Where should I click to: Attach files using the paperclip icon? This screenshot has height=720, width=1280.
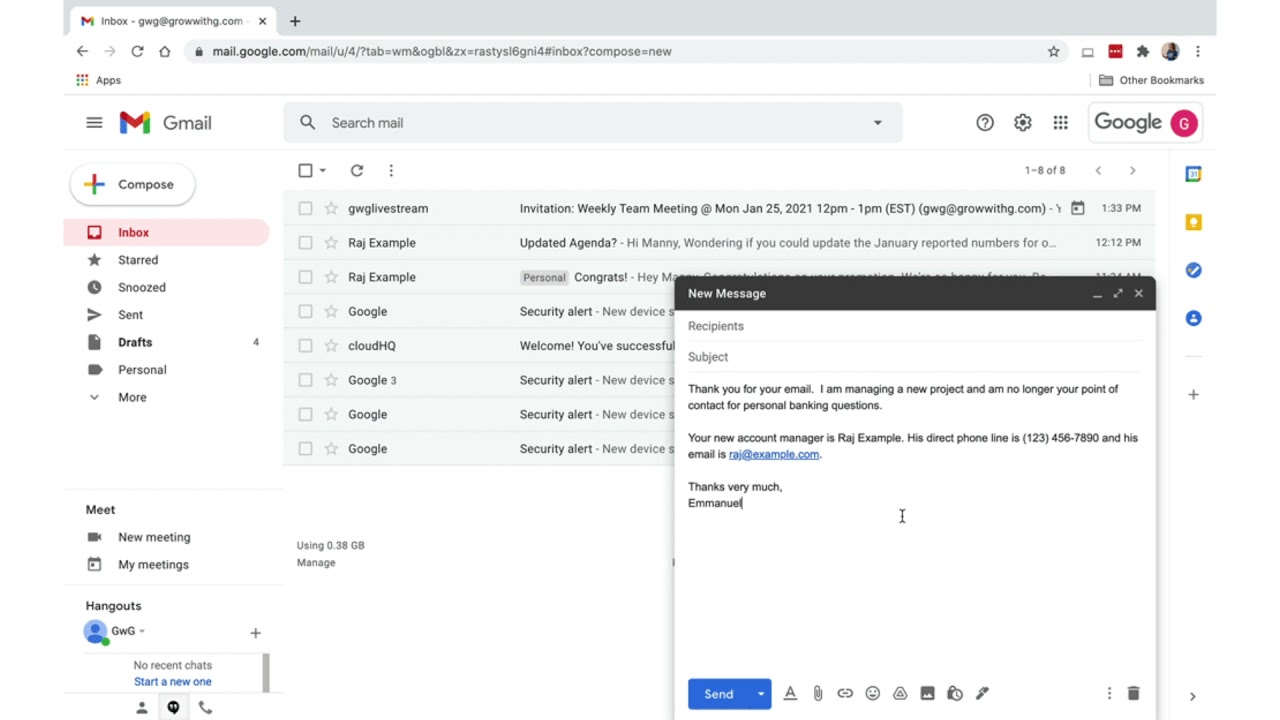coord(817,693)
